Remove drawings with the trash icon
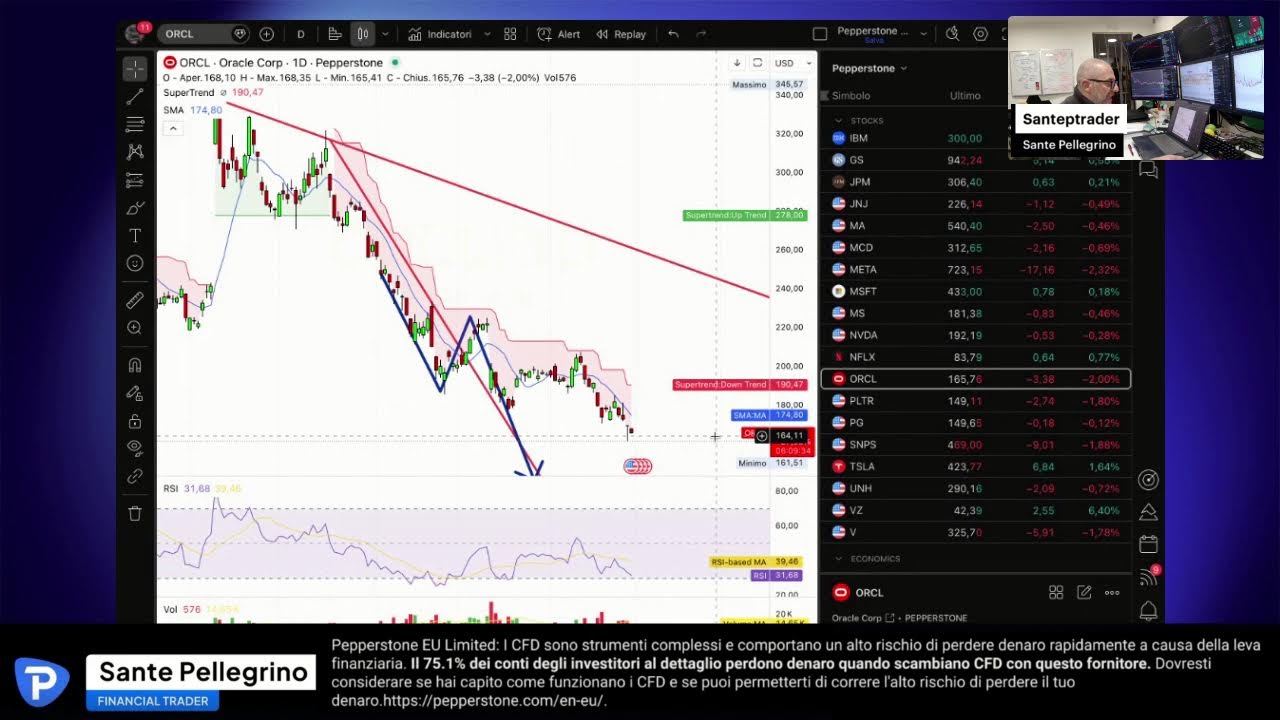The width and height of the screenshot is (1280, 720). (x=135, y=513)
